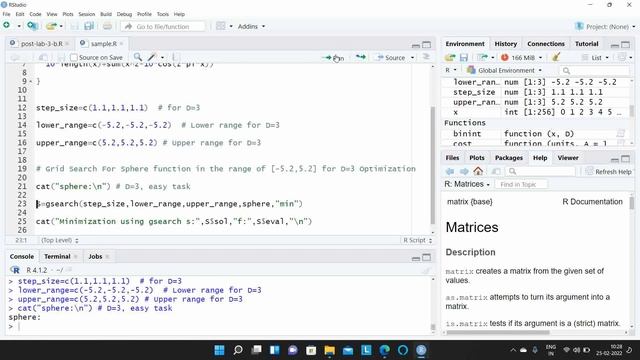Open the workspace panes grid icon

pos(221,26)
